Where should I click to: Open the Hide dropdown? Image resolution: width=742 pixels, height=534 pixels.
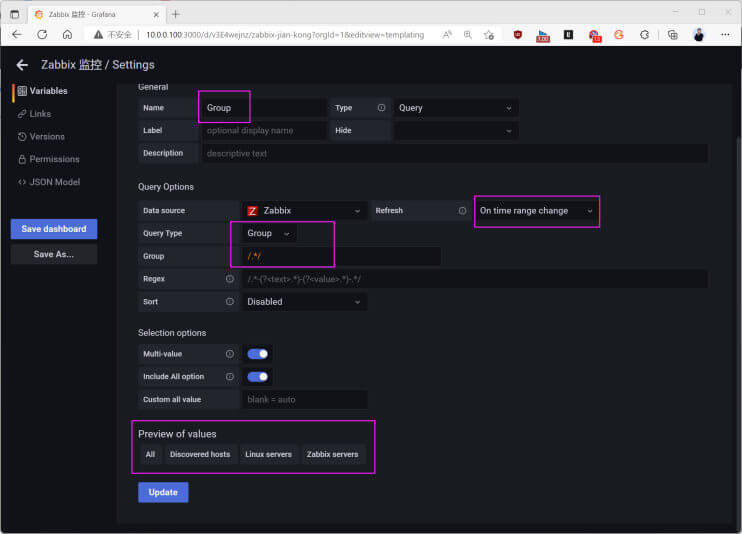pyautogui.click(x=456, y=131)
